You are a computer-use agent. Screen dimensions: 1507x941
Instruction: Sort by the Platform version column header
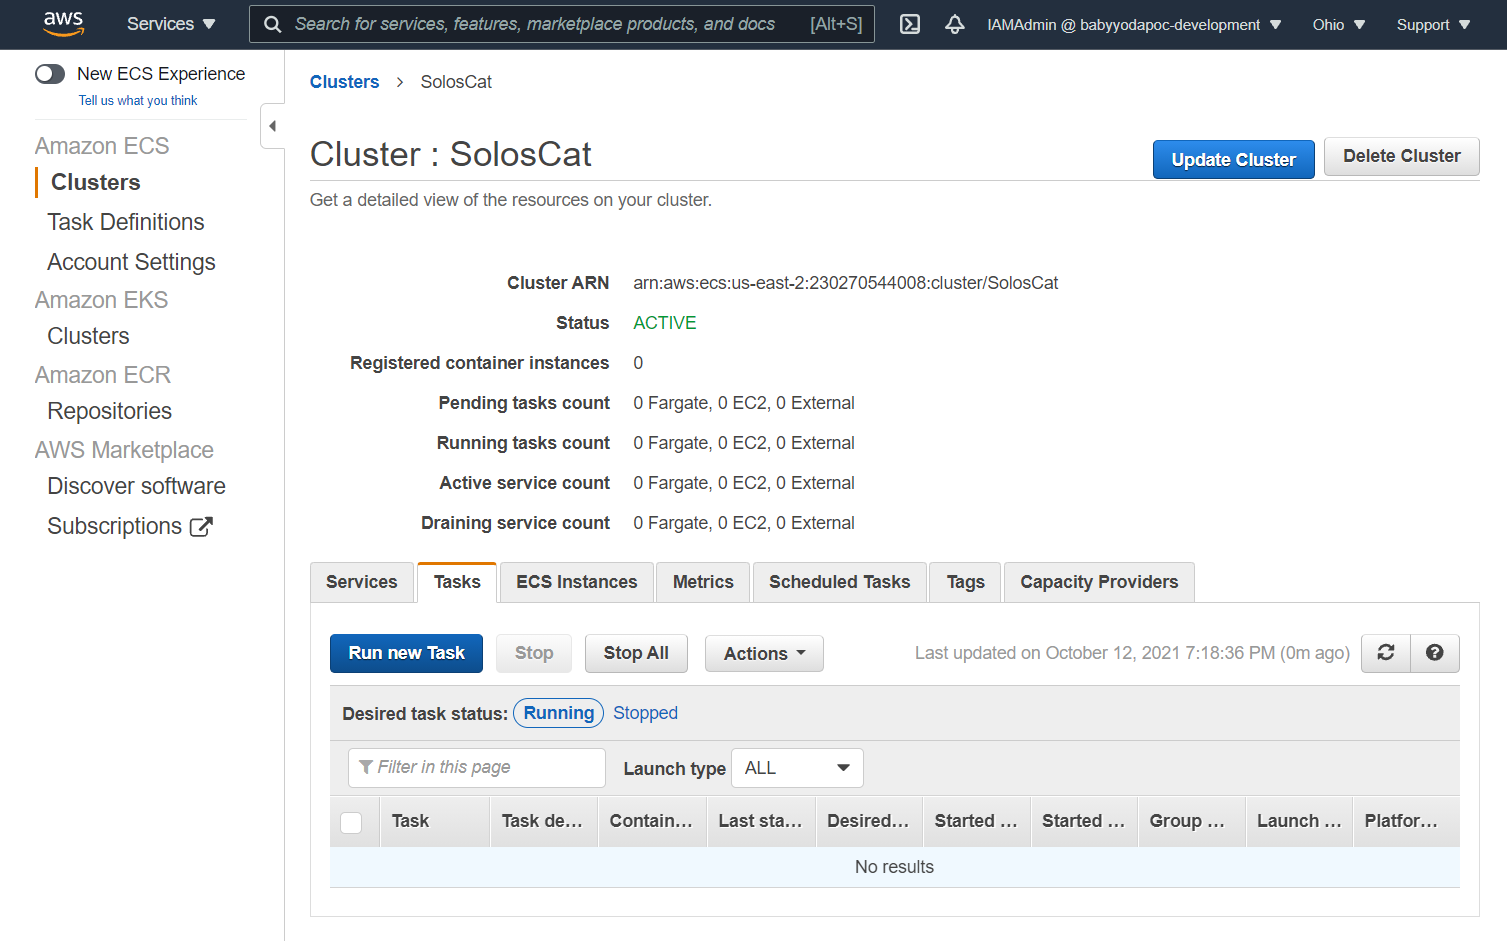1406,821
